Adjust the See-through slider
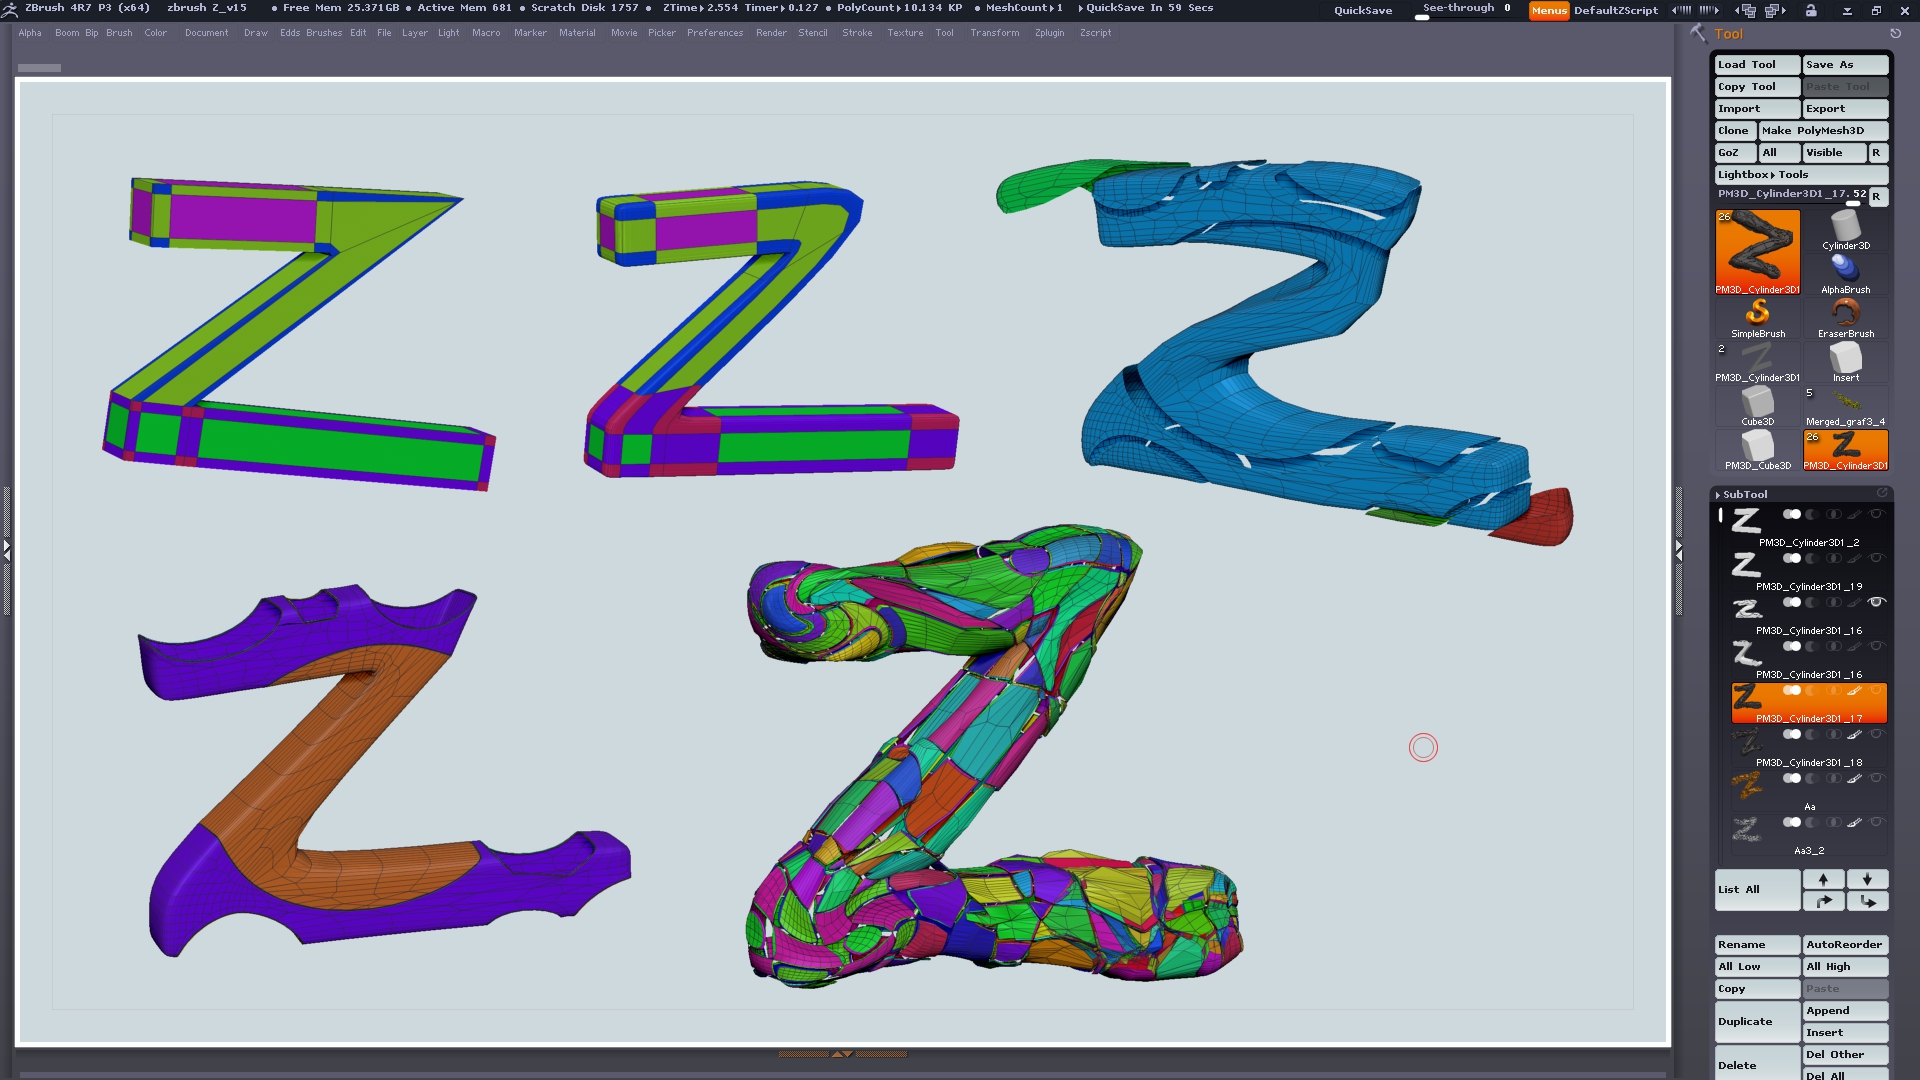The image size is (1920, 1080). (1465, 11)
